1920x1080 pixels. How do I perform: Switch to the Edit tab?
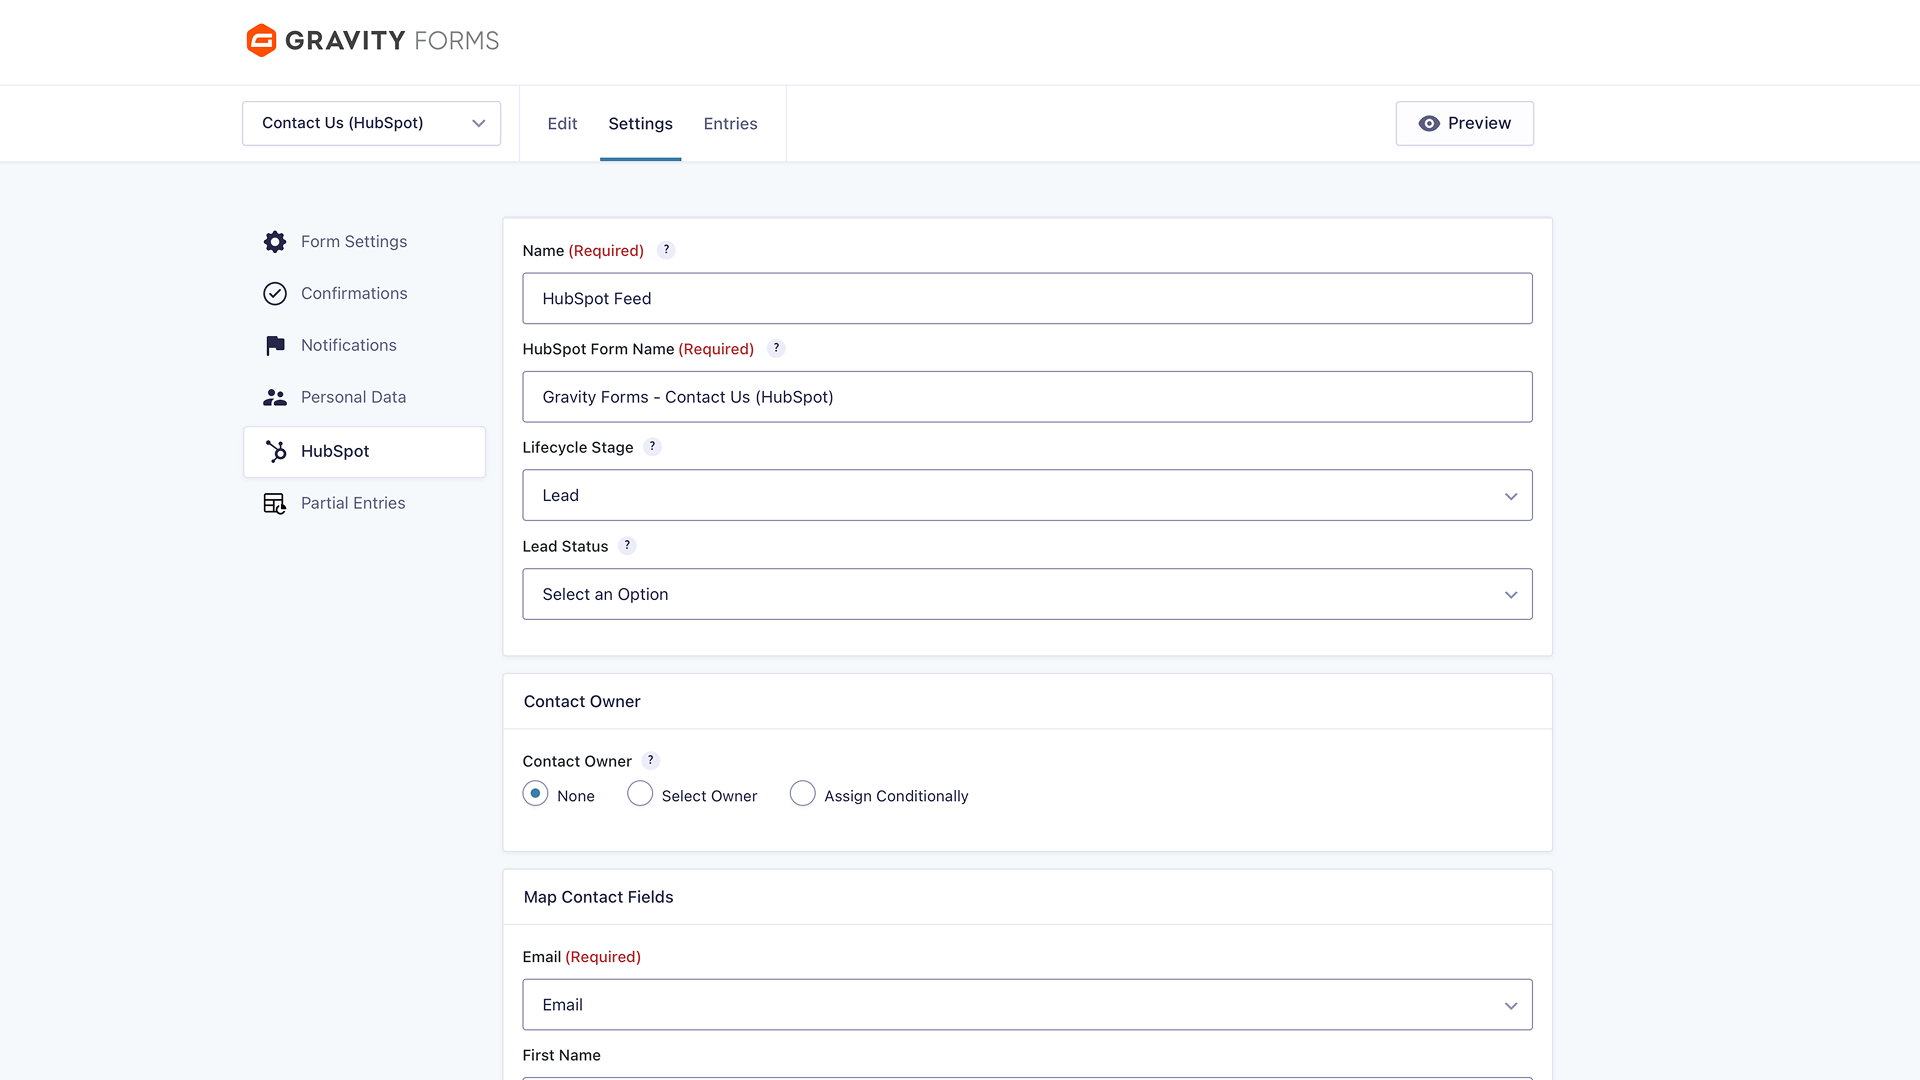point(562,124)
